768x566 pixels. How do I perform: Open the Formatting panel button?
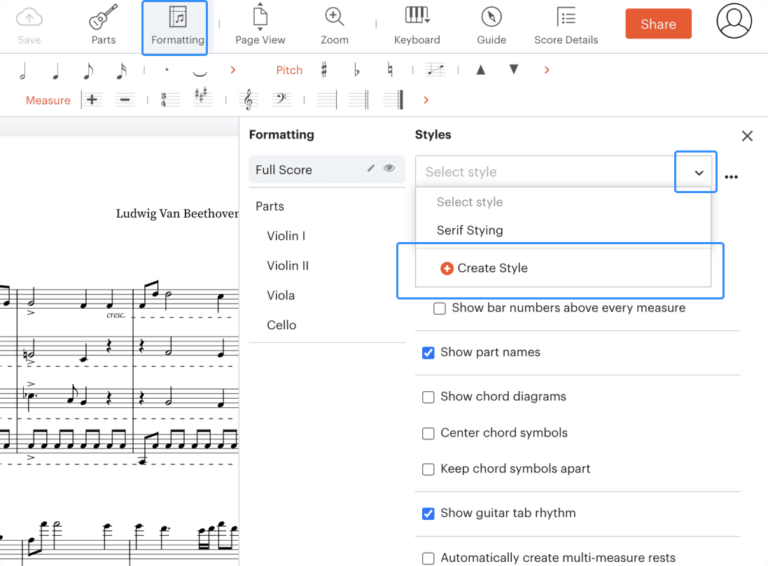[177, 27]
